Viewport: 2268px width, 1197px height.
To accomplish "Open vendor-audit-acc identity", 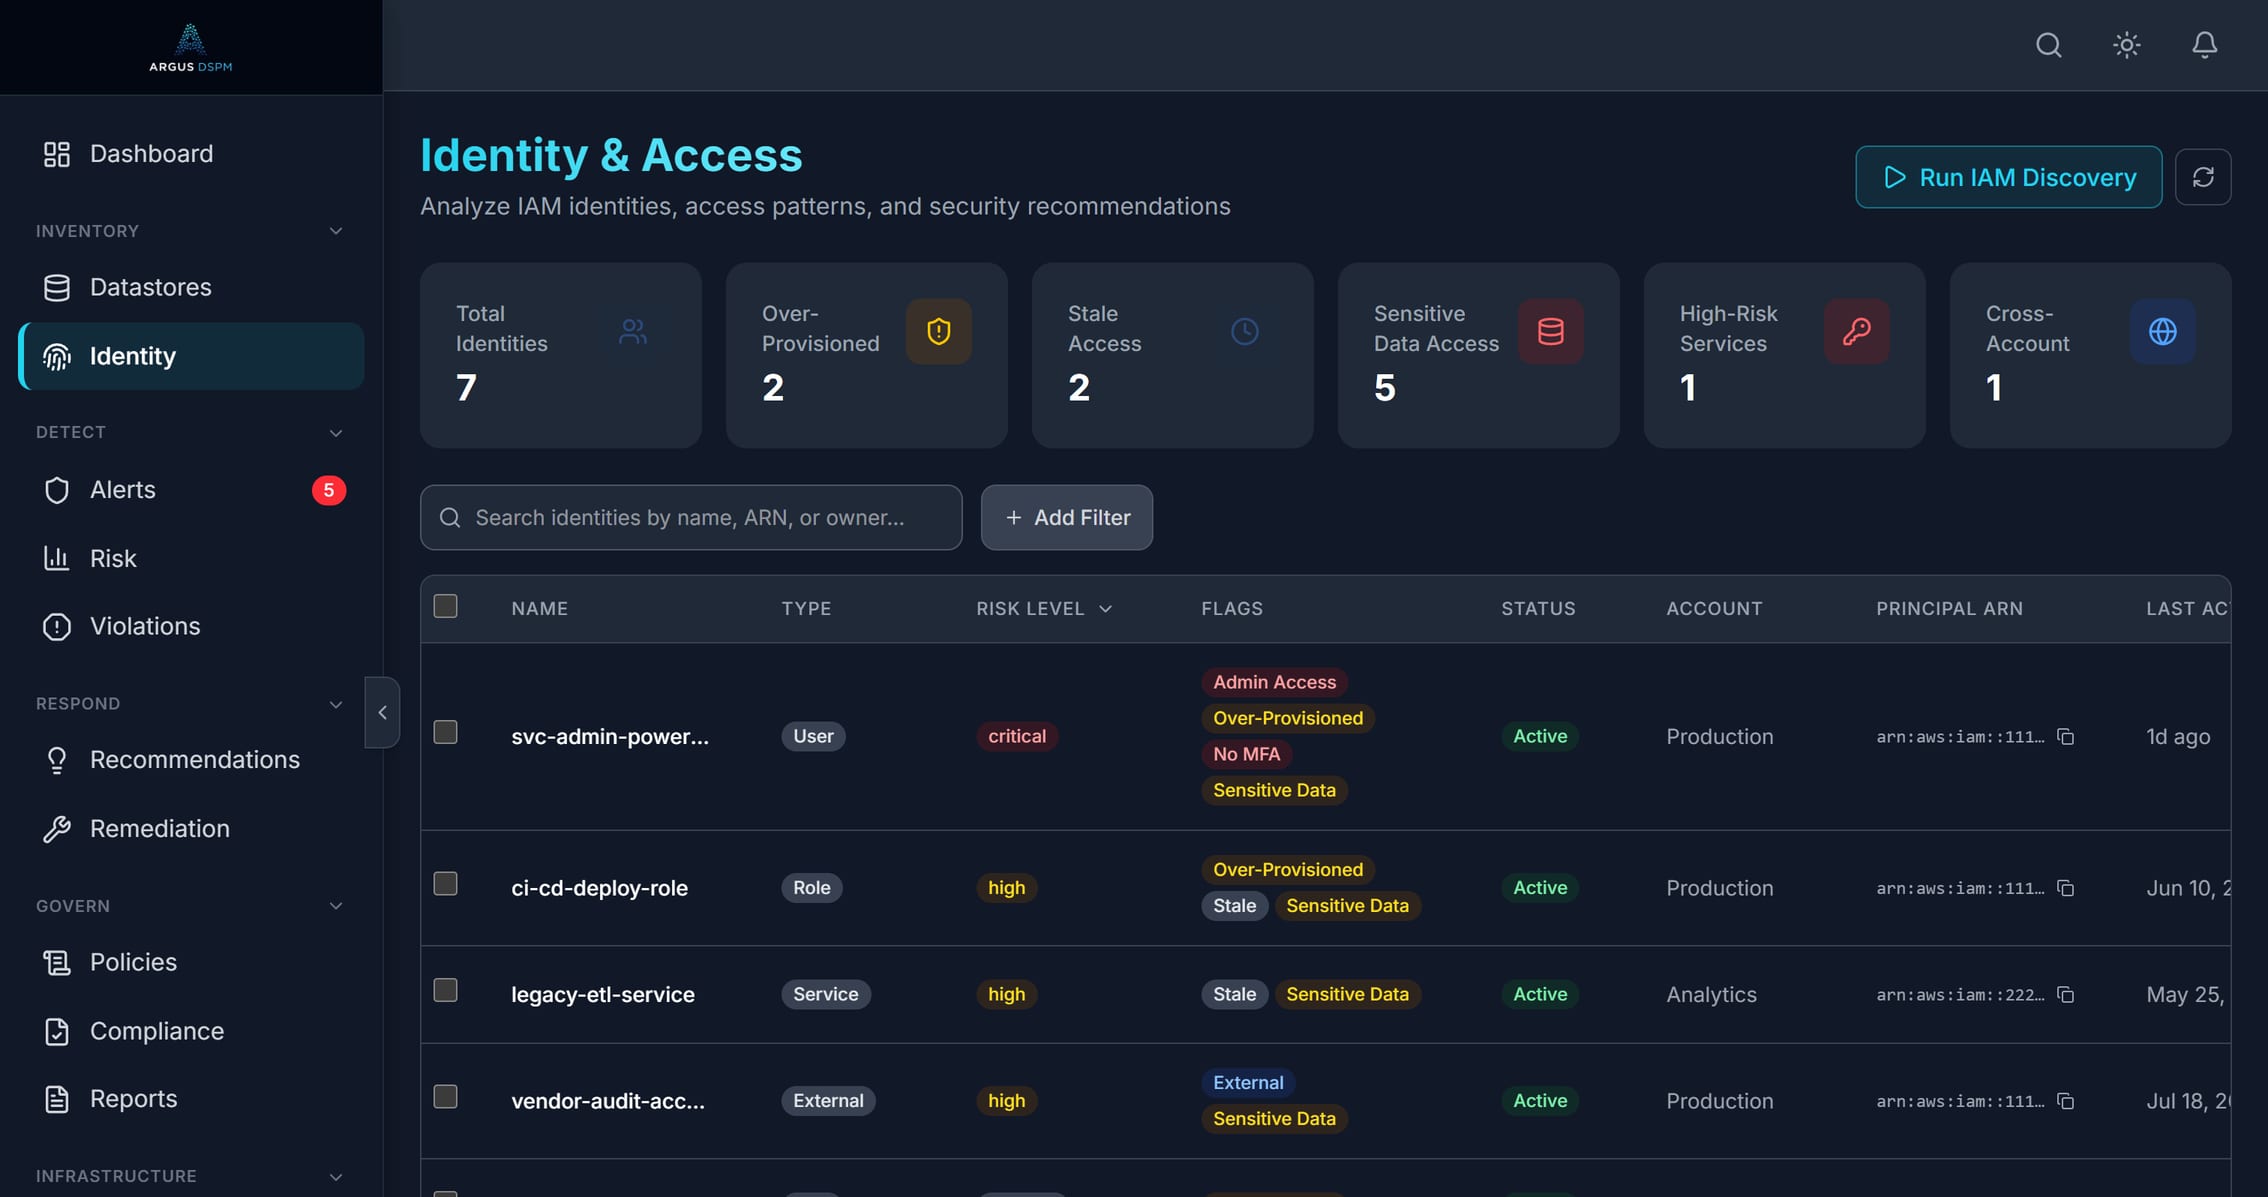I will pos(608,1101).
